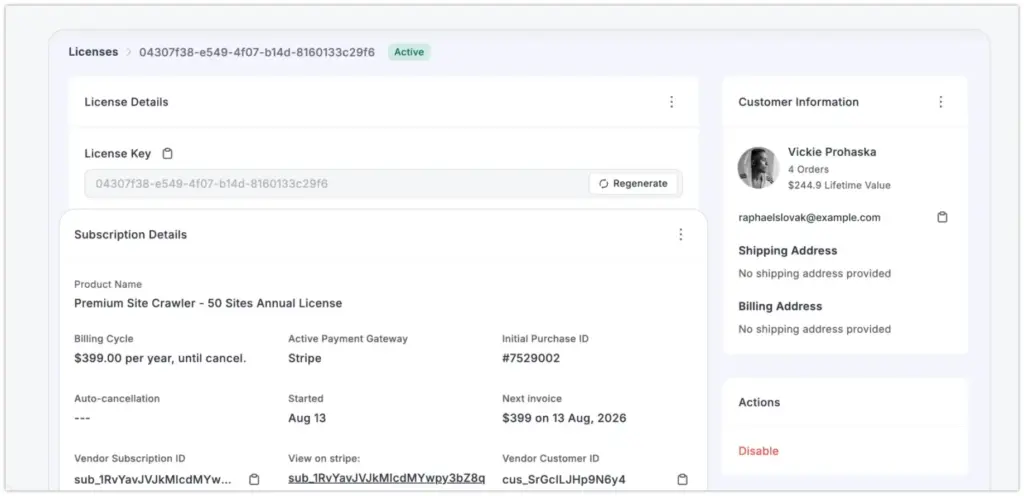Viewport: 1024px width, 496px height.
Task: Open customer name Vickie Prohaska
Action: click(831, 152)
